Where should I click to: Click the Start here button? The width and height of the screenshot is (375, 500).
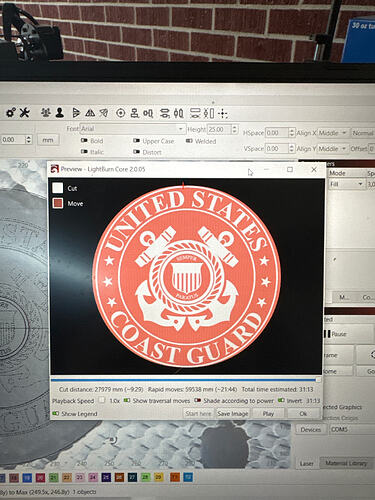[198, 414]
